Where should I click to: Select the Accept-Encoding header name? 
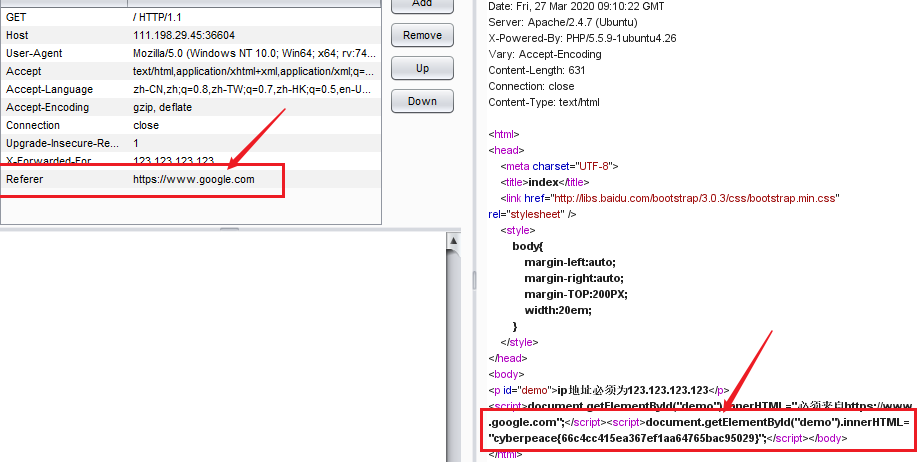coord(48,108)
